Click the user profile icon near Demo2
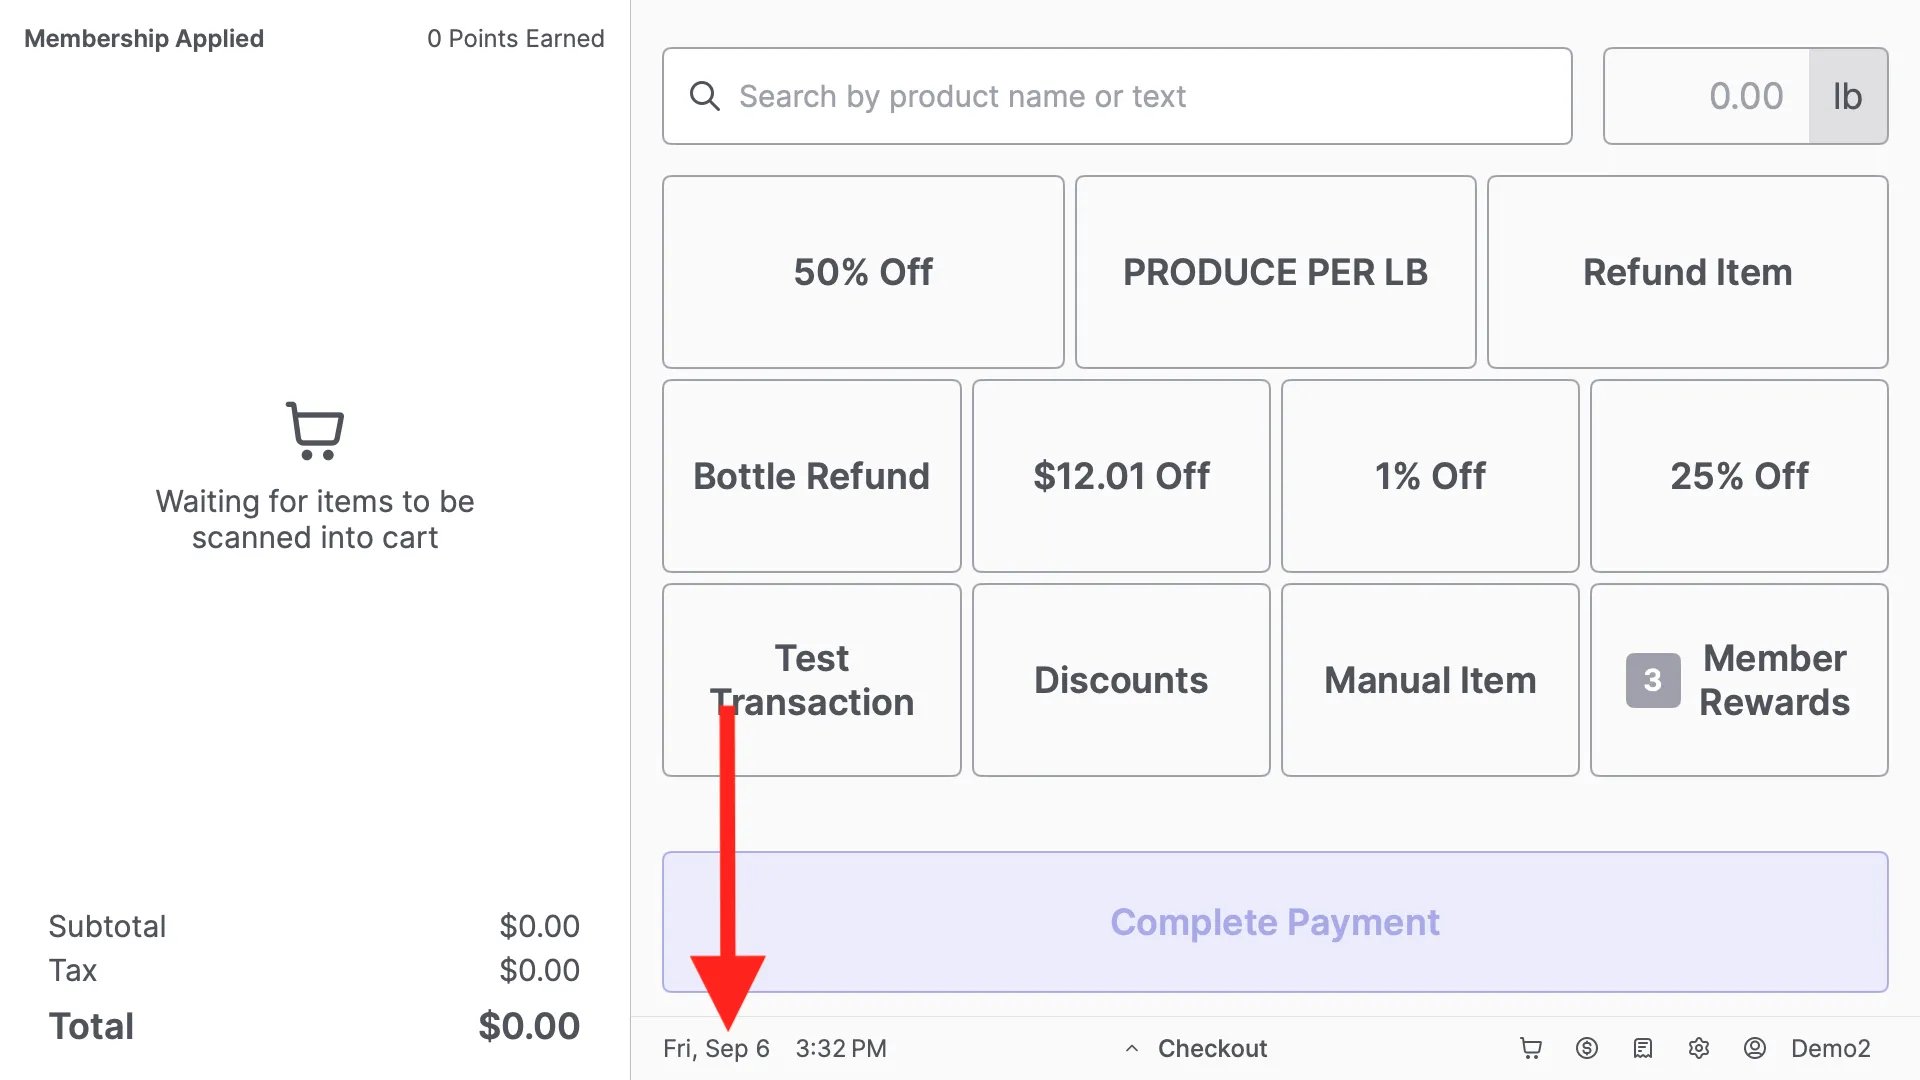Screen dimensions: 1920x1080 (1755, 1048)
